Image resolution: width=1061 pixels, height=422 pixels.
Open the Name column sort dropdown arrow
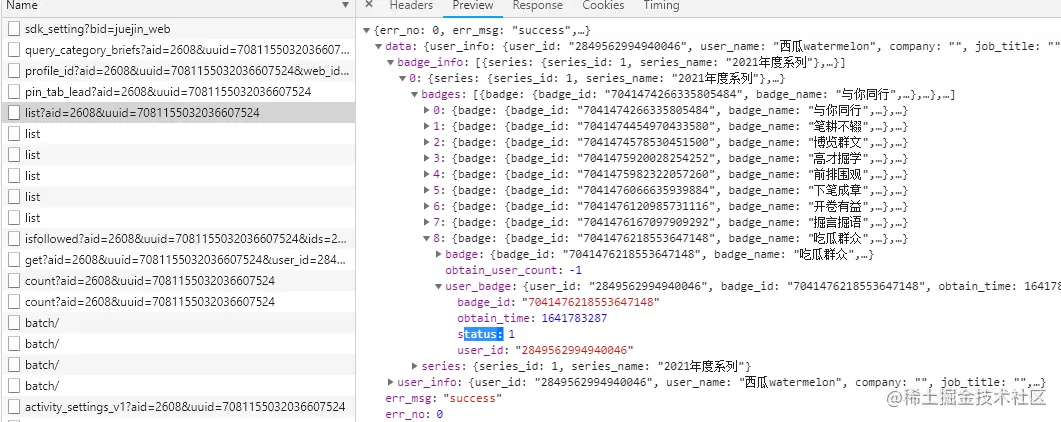pos(346,5)
